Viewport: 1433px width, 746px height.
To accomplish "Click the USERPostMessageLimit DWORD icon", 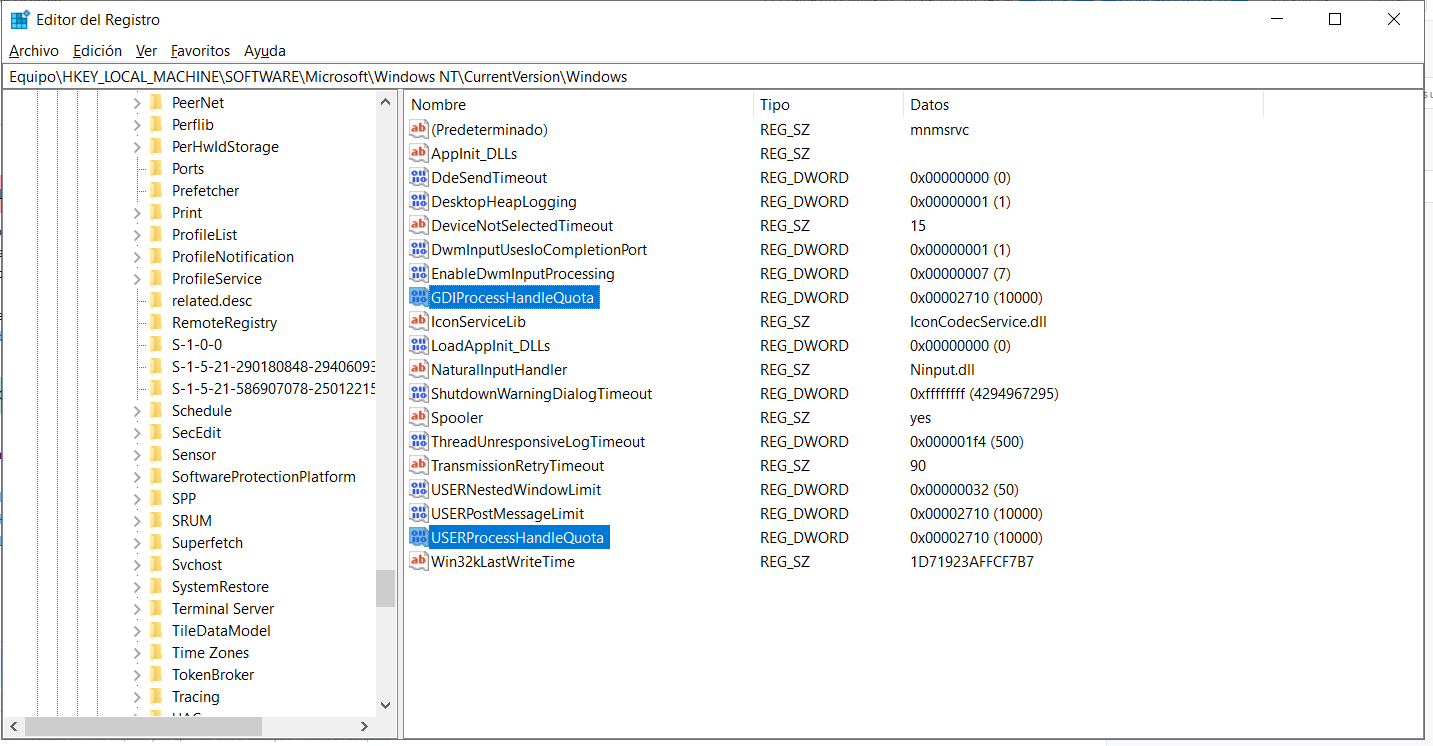I will (419, 513).
